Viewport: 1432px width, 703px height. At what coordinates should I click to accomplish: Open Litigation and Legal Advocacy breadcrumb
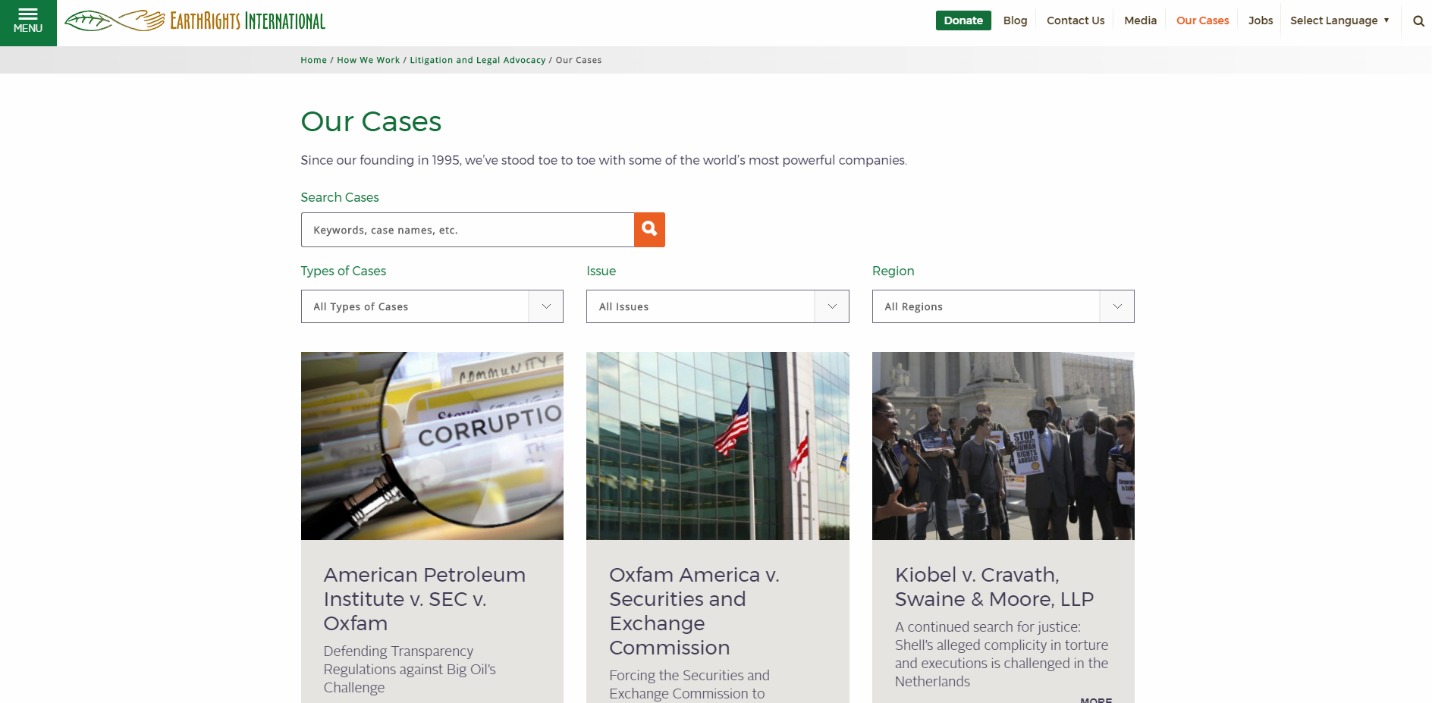coord(477,60)
